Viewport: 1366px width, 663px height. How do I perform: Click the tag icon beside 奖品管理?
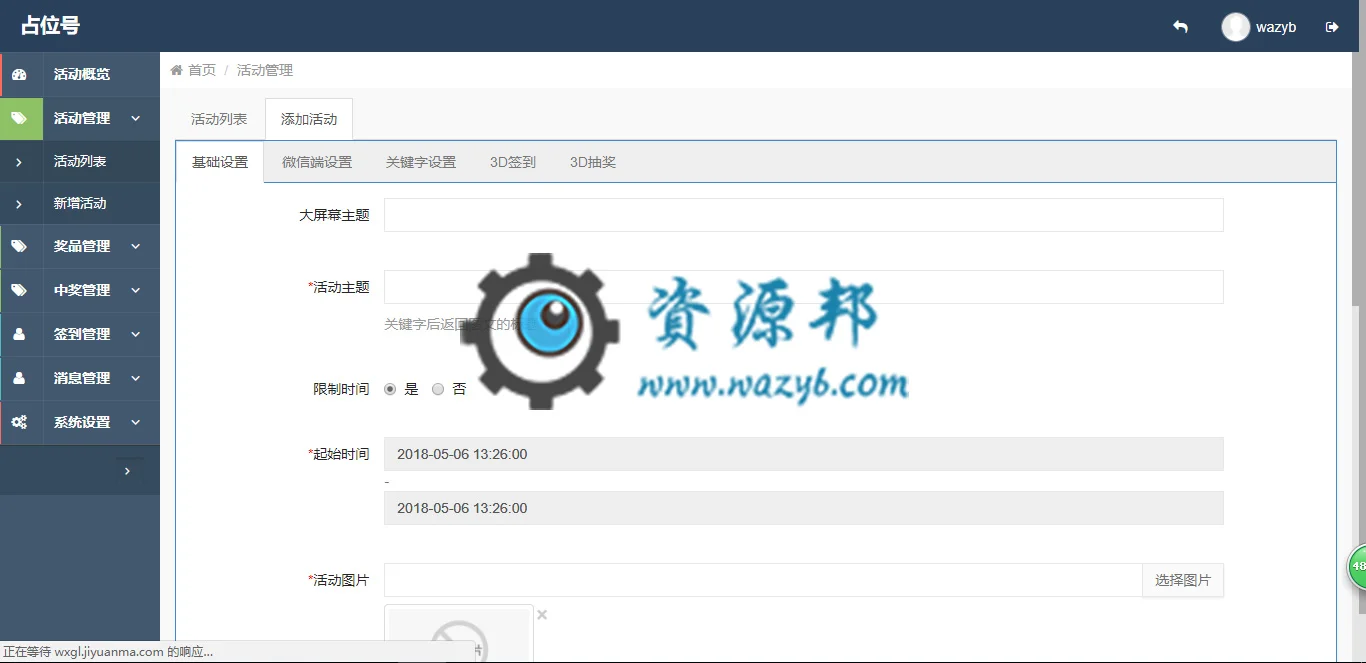tap(19, 246)
